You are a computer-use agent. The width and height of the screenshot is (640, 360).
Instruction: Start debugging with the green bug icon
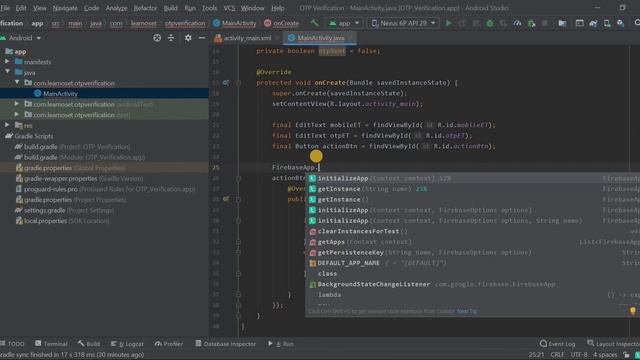pos(490,23)
